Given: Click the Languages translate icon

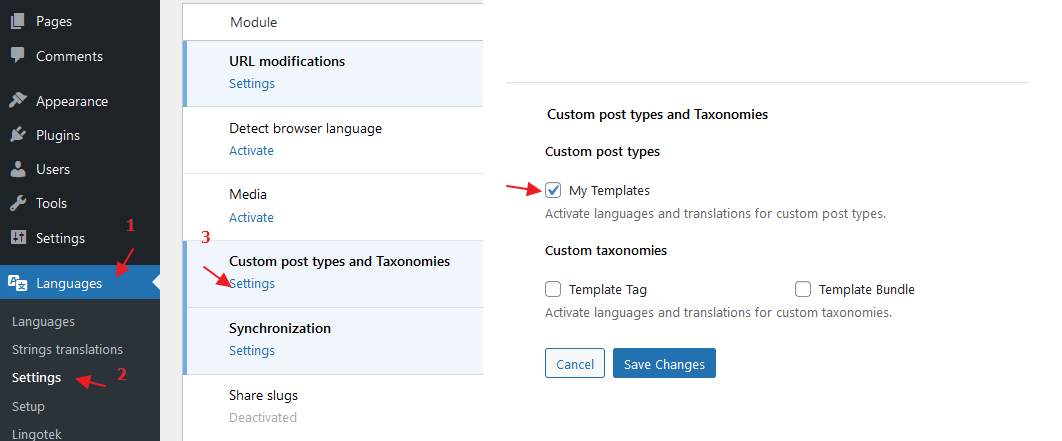Looking at the screenshot, I should [18, 283].
